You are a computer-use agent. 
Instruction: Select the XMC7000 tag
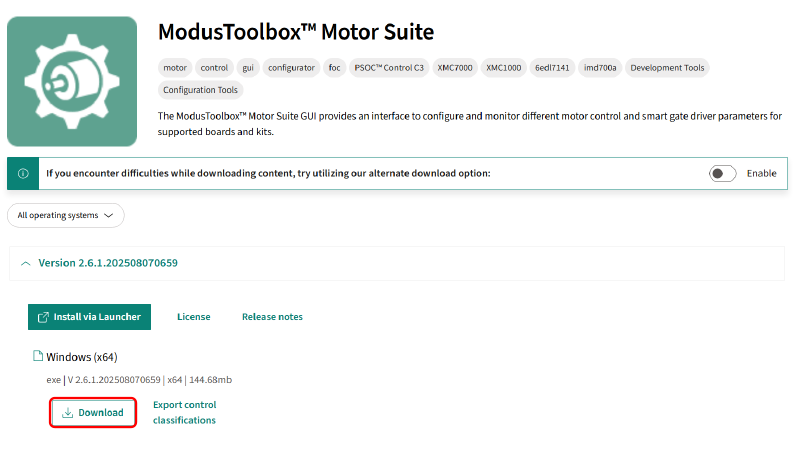(x=455, y=68)
